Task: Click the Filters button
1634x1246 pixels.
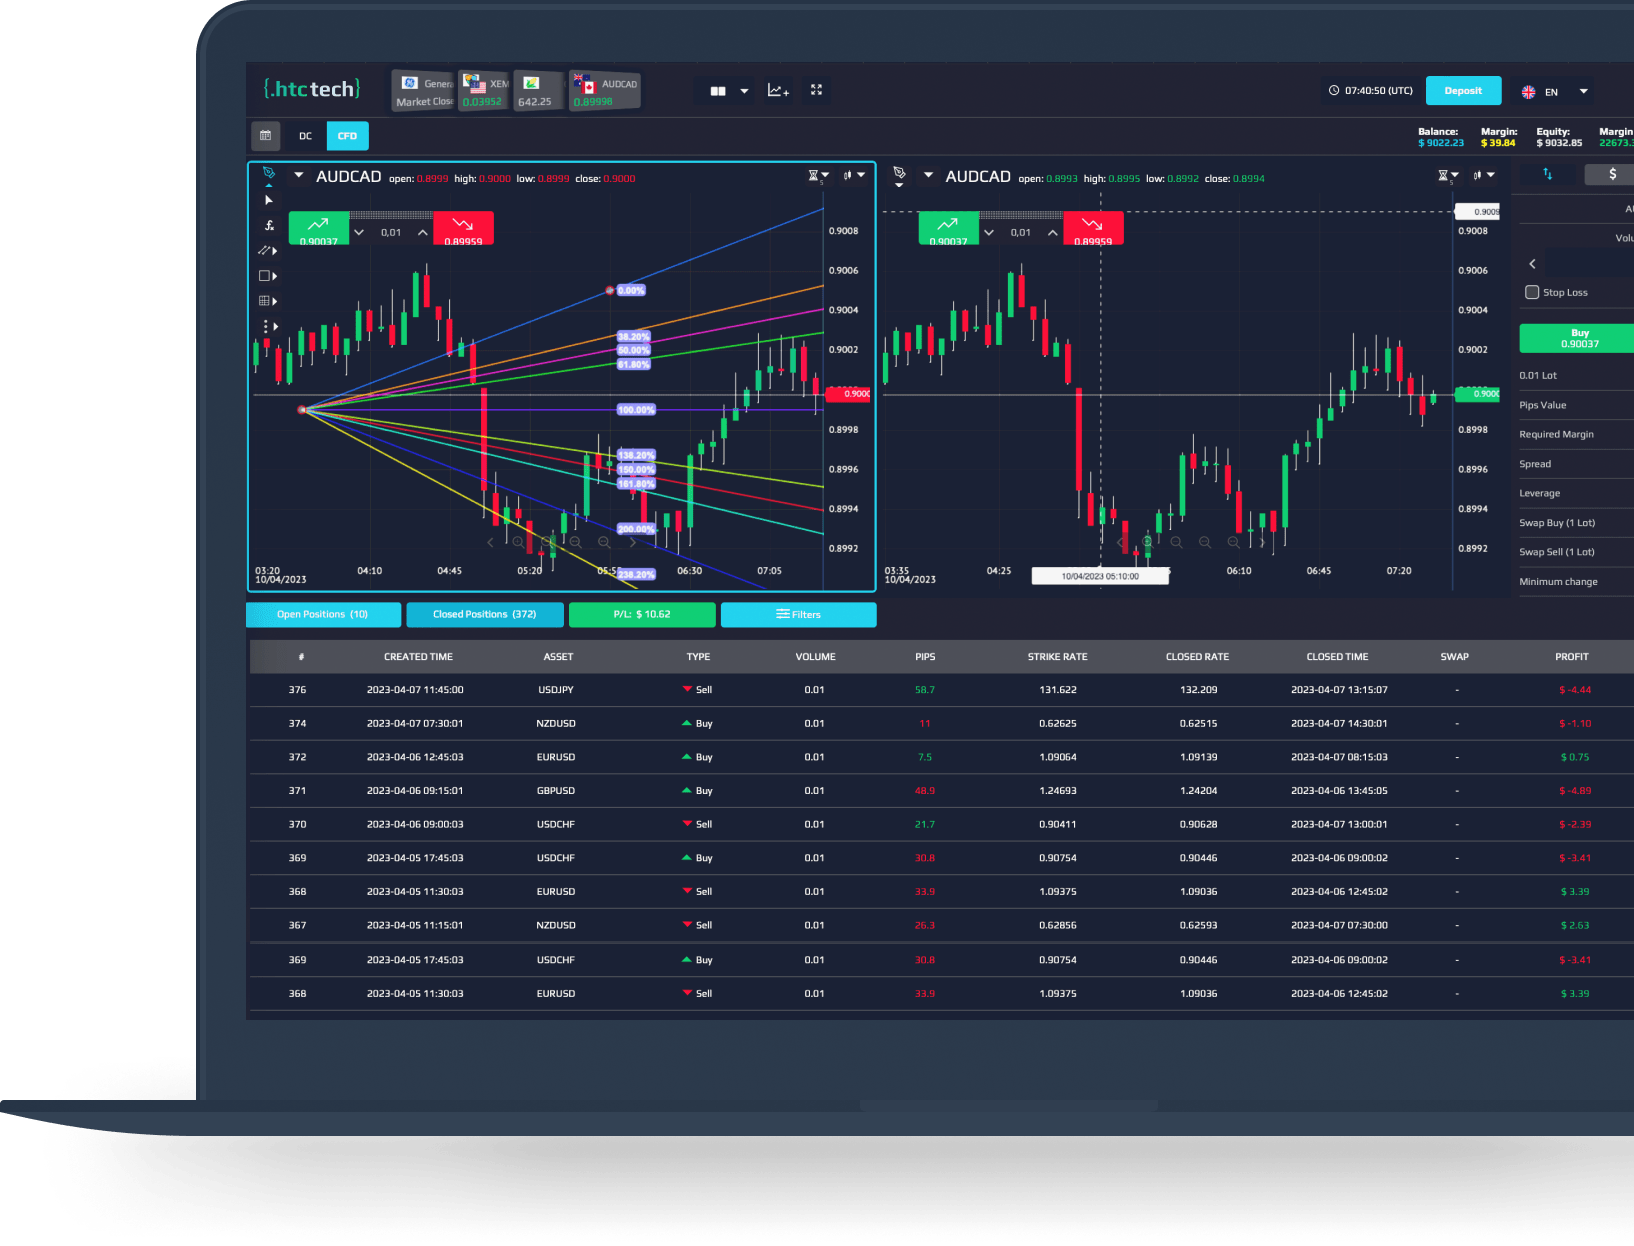Action: [x=798, y=614]
